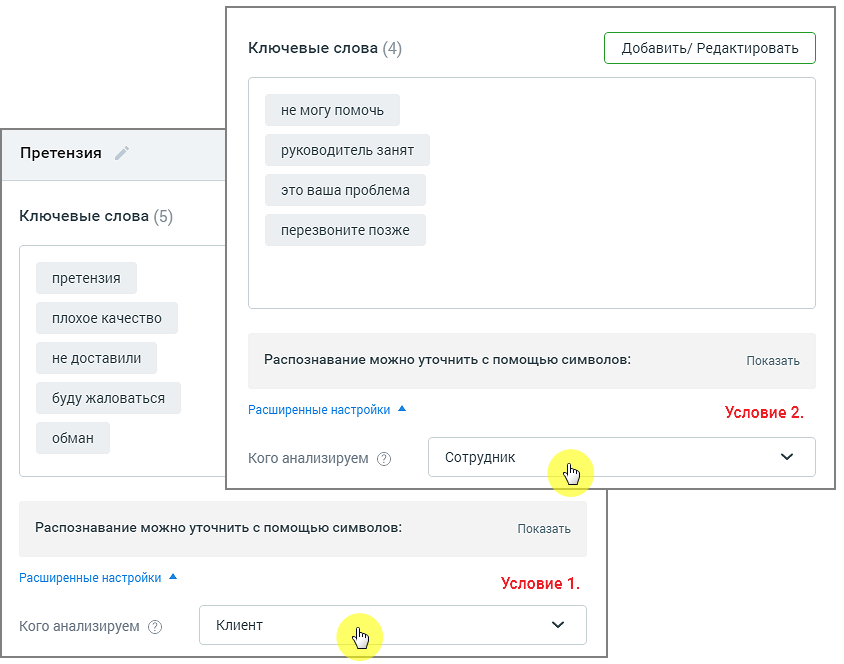Screen dimensions: 844x664
Task: Select the keyword chip 'не могу помочь'
Action: click(332, 110)
